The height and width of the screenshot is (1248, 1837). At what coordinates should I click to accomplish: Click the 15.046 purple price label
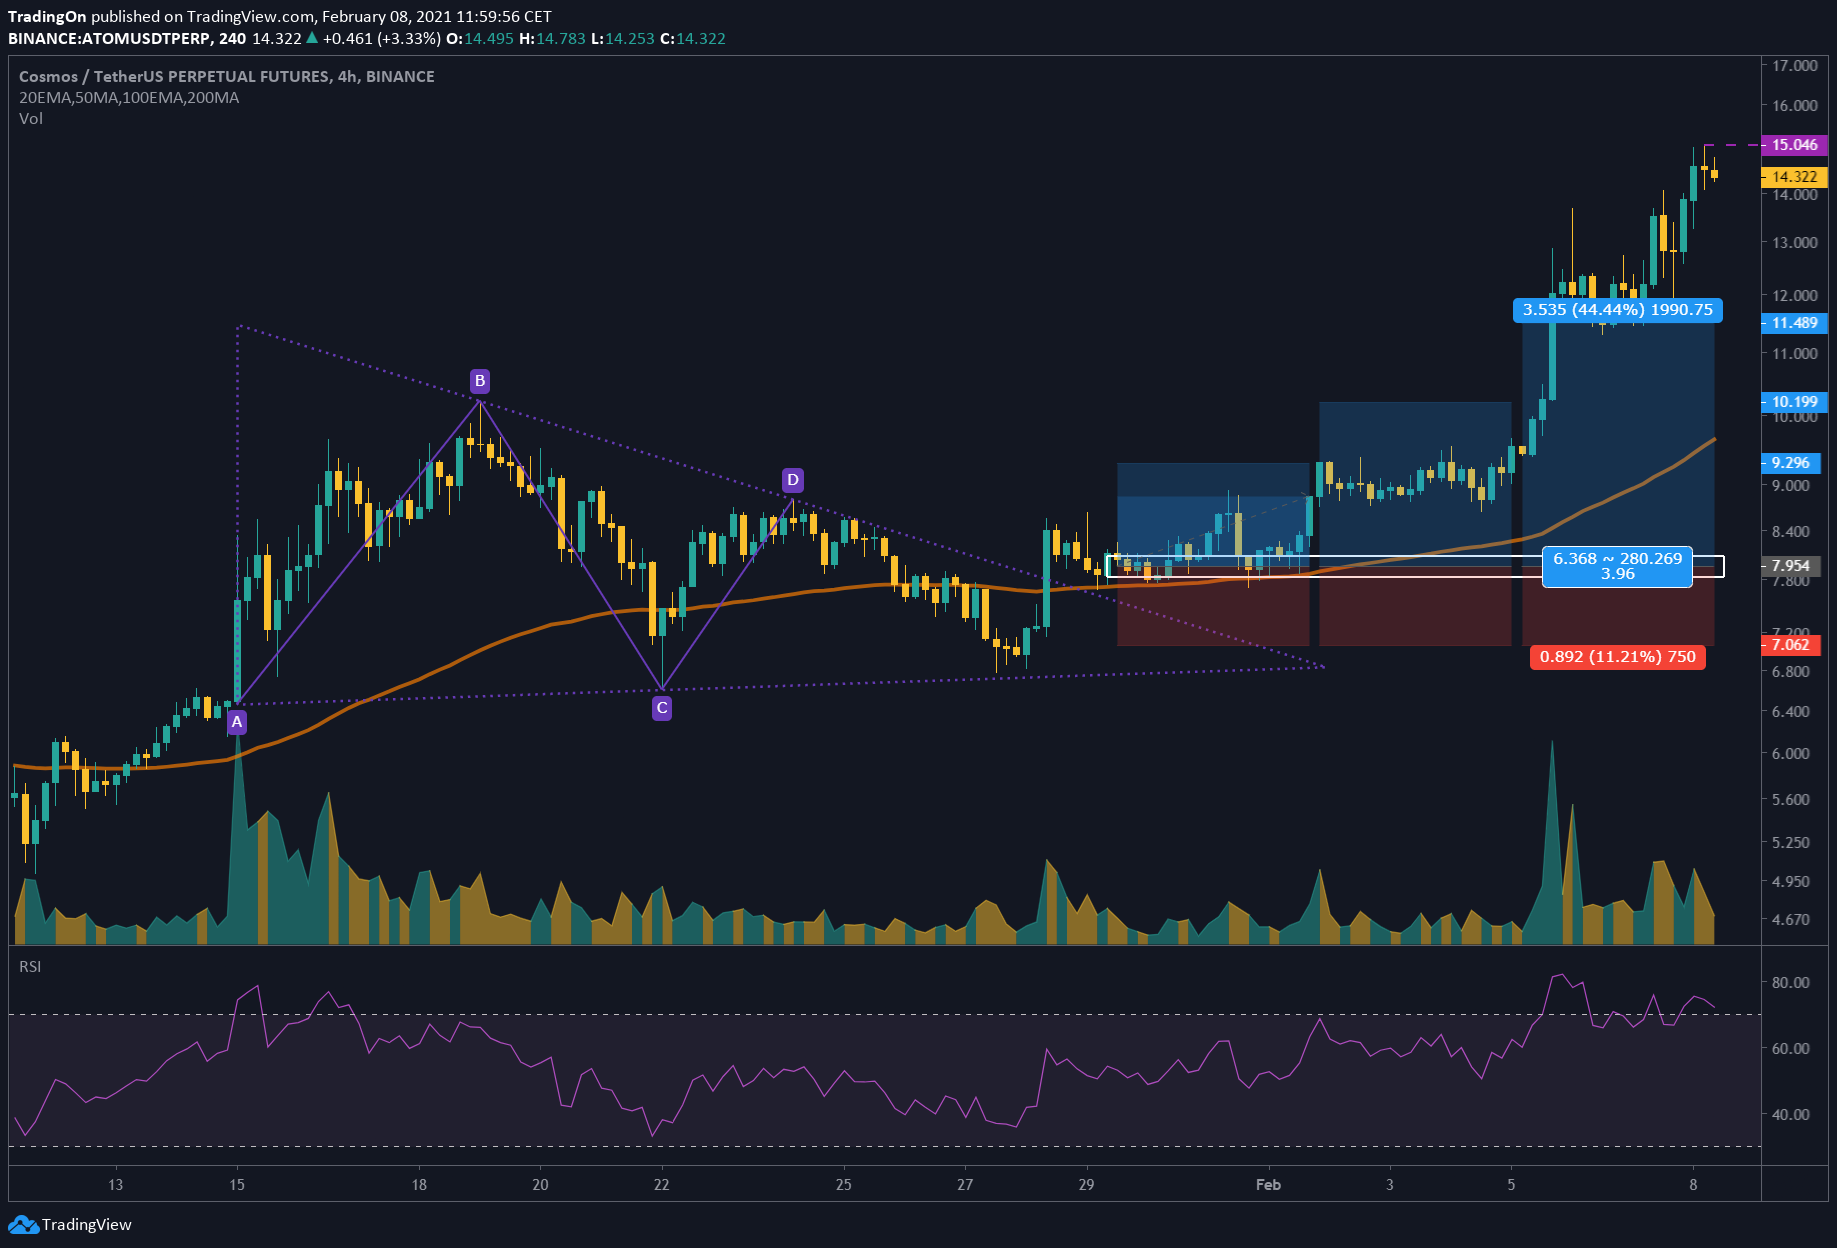click(1794, 145)
